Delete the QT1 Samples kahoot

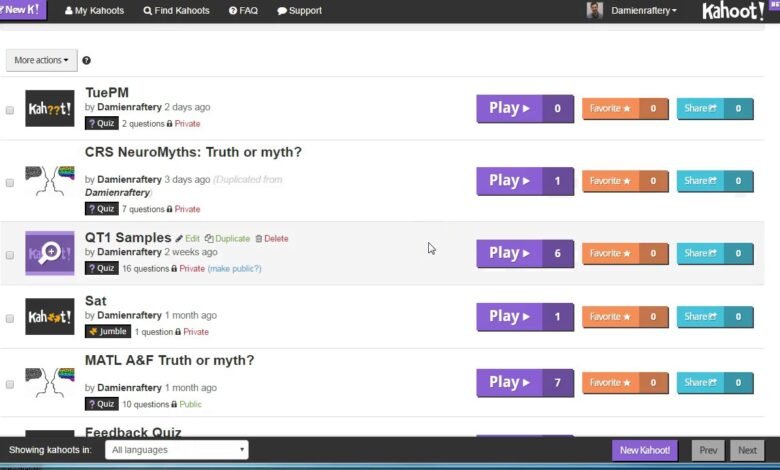click(x=271, y=239)
